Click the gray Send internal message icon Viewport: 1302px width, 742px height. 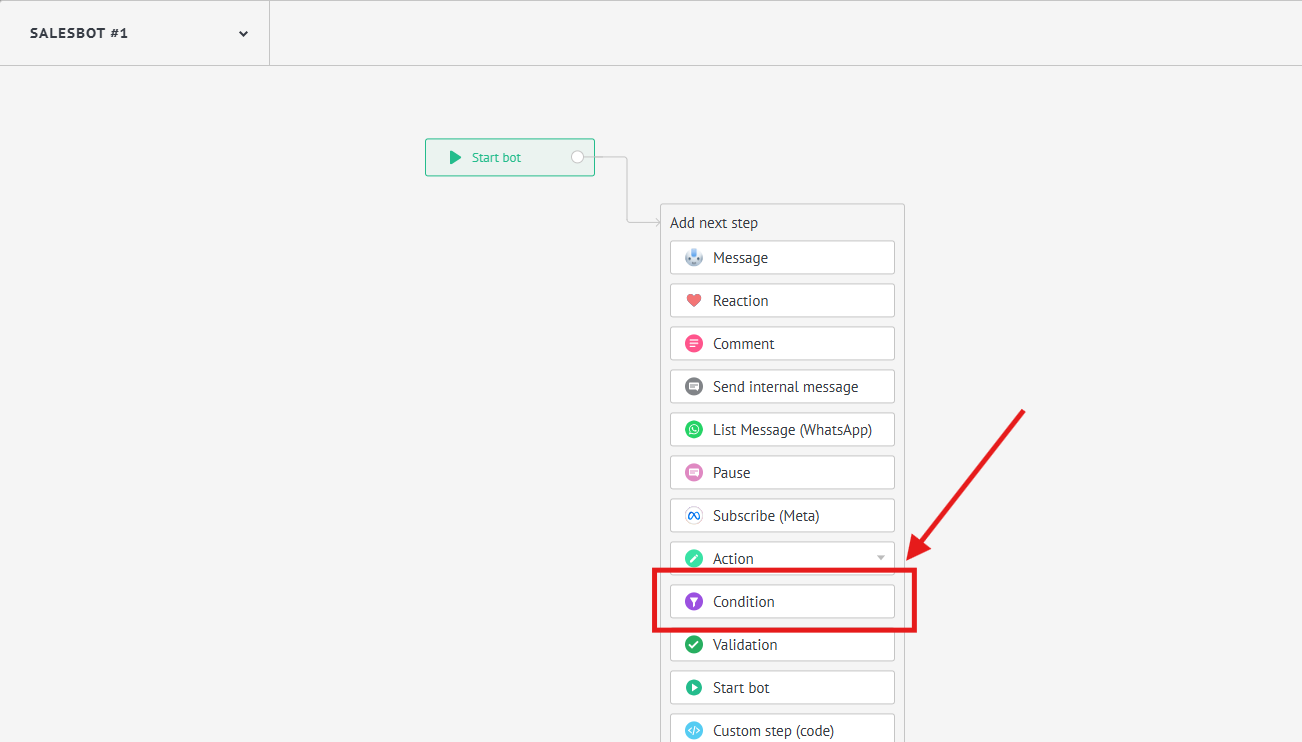point(693,387)
